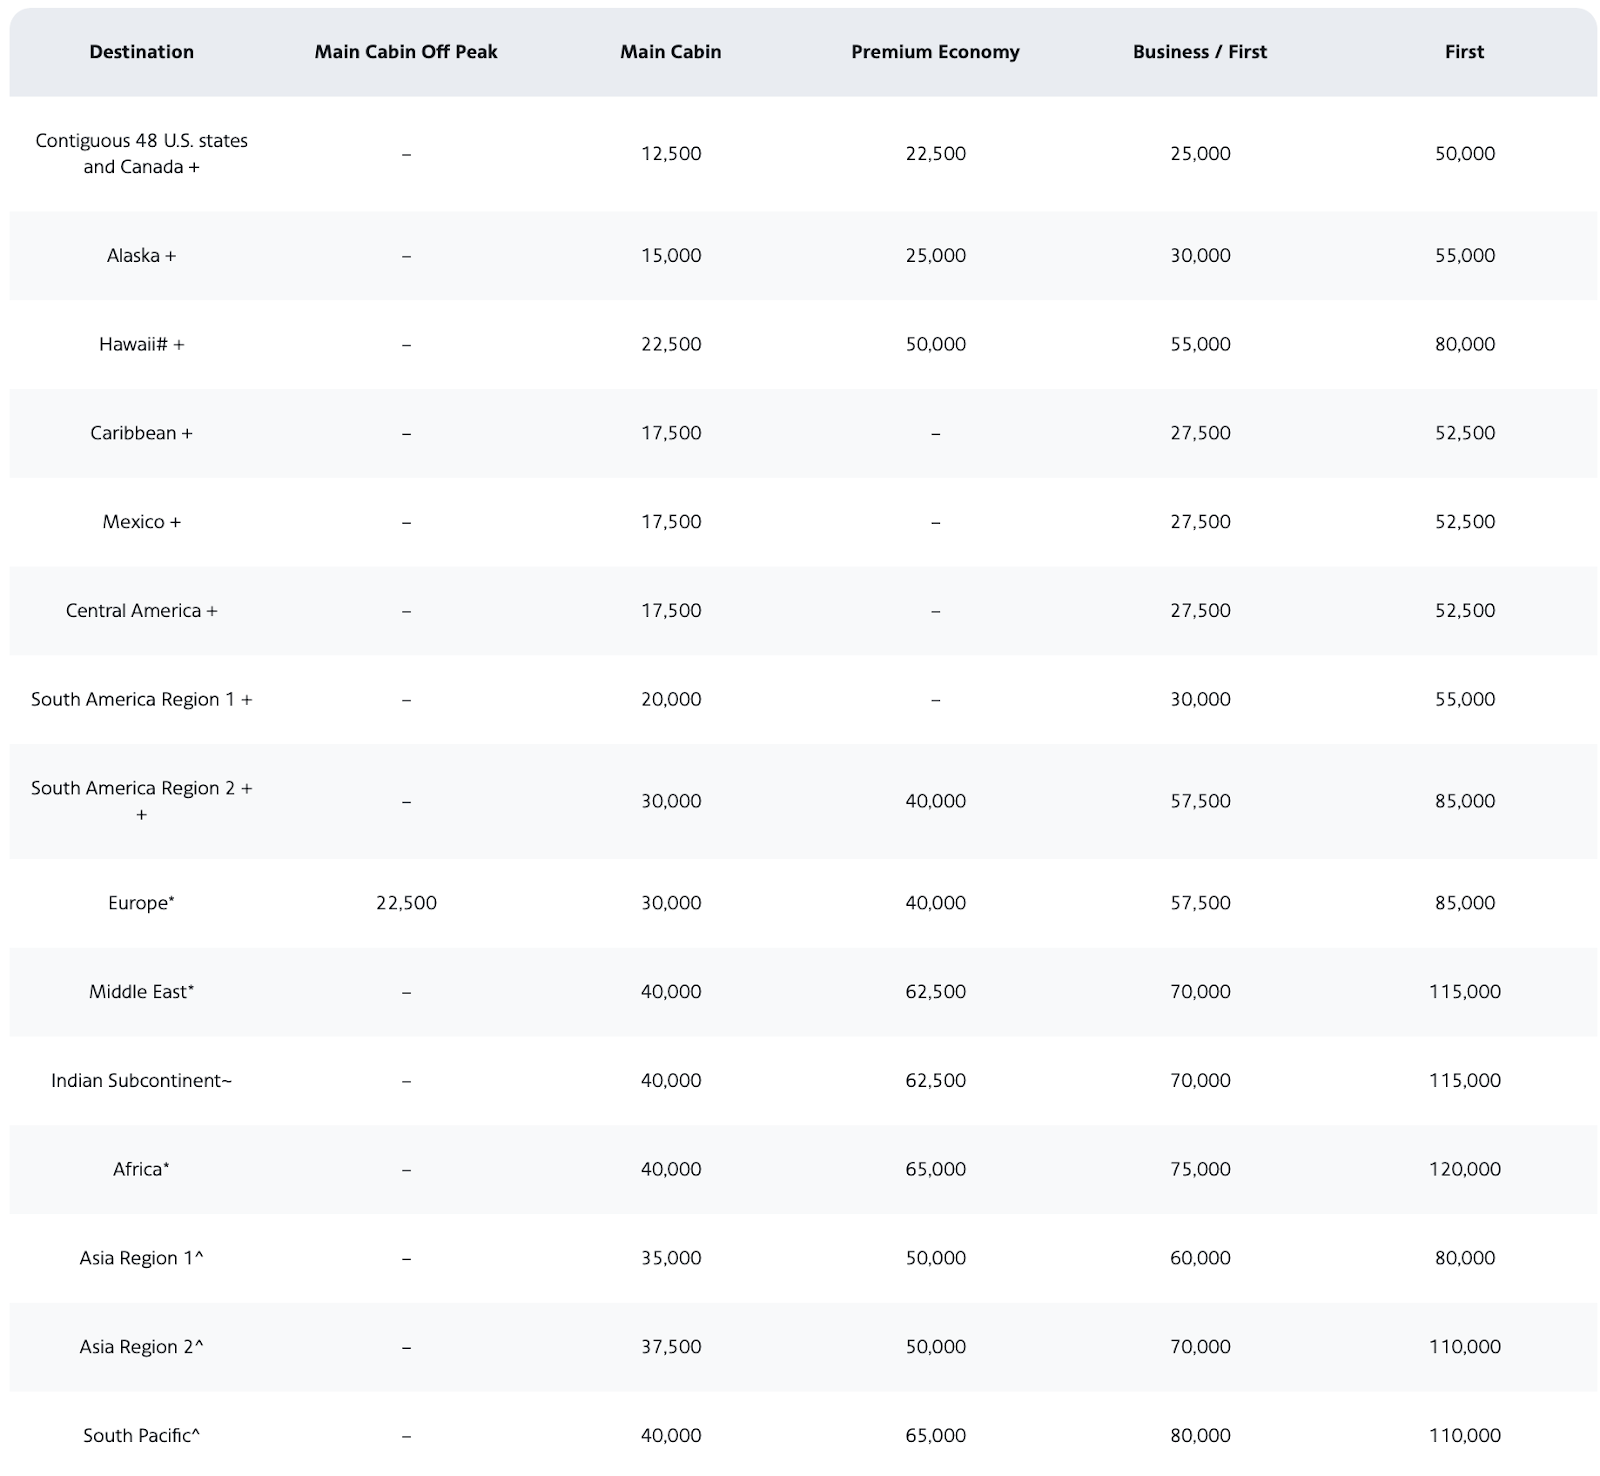Screen dimensions: 1600x1476
Task: Select the South Pacific destination label
Action: pyautogui.click(x=141, y=1436)
